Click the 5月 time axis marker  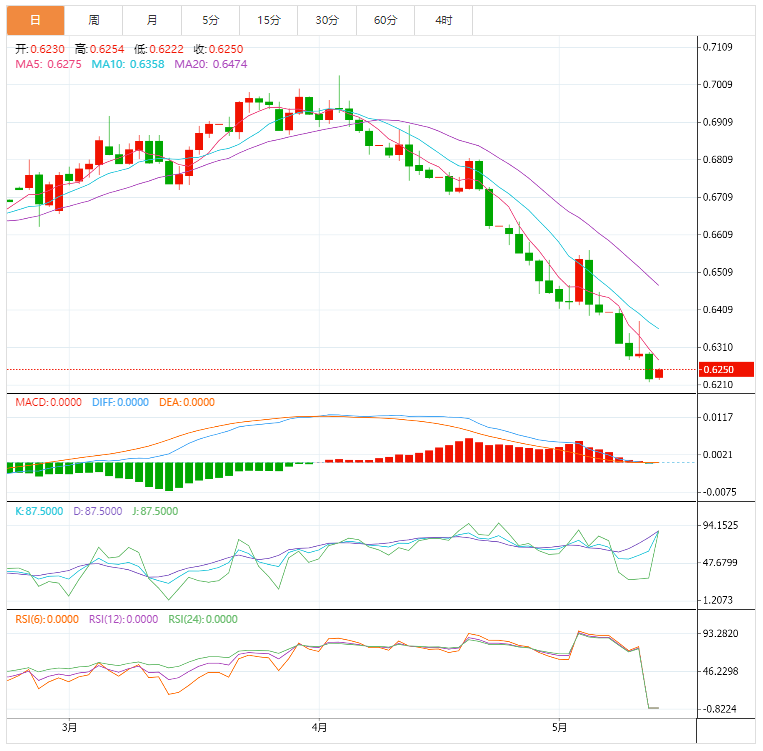pyautogui.click(x=560, y=728)
